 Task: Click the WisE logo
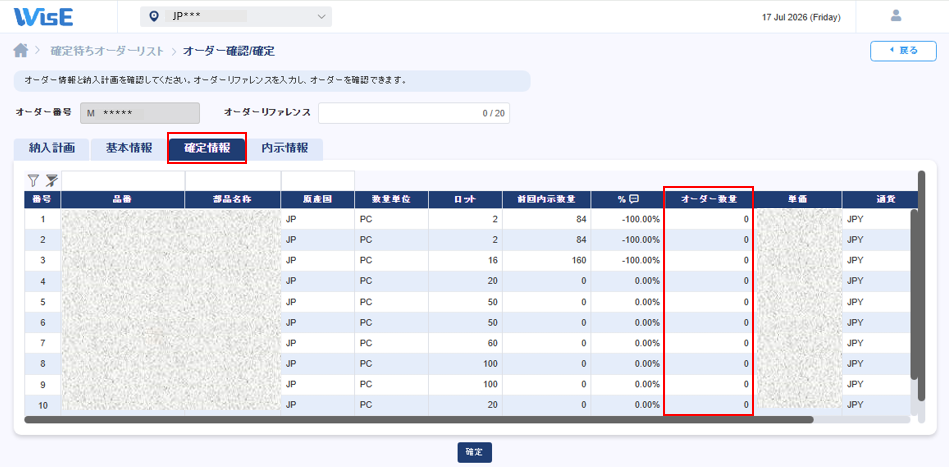(44, 17)
